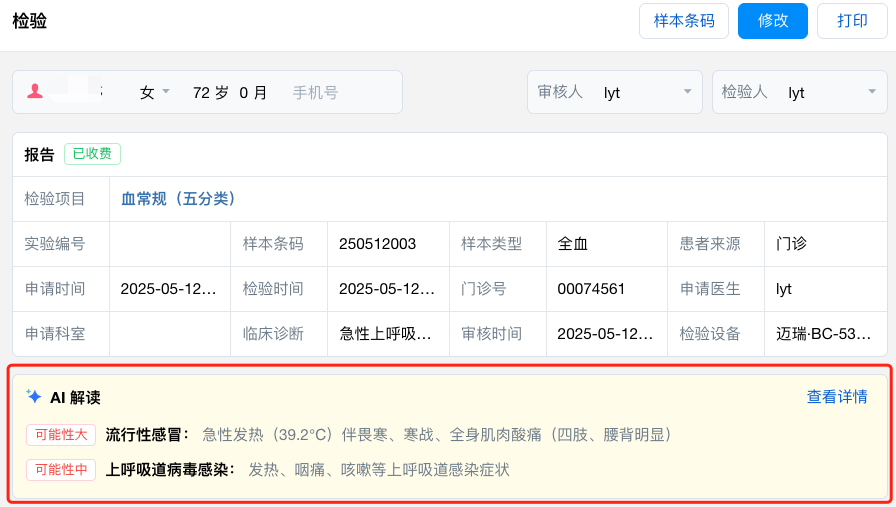Open 查看详情 link in AI panel

tap(837, 397)
